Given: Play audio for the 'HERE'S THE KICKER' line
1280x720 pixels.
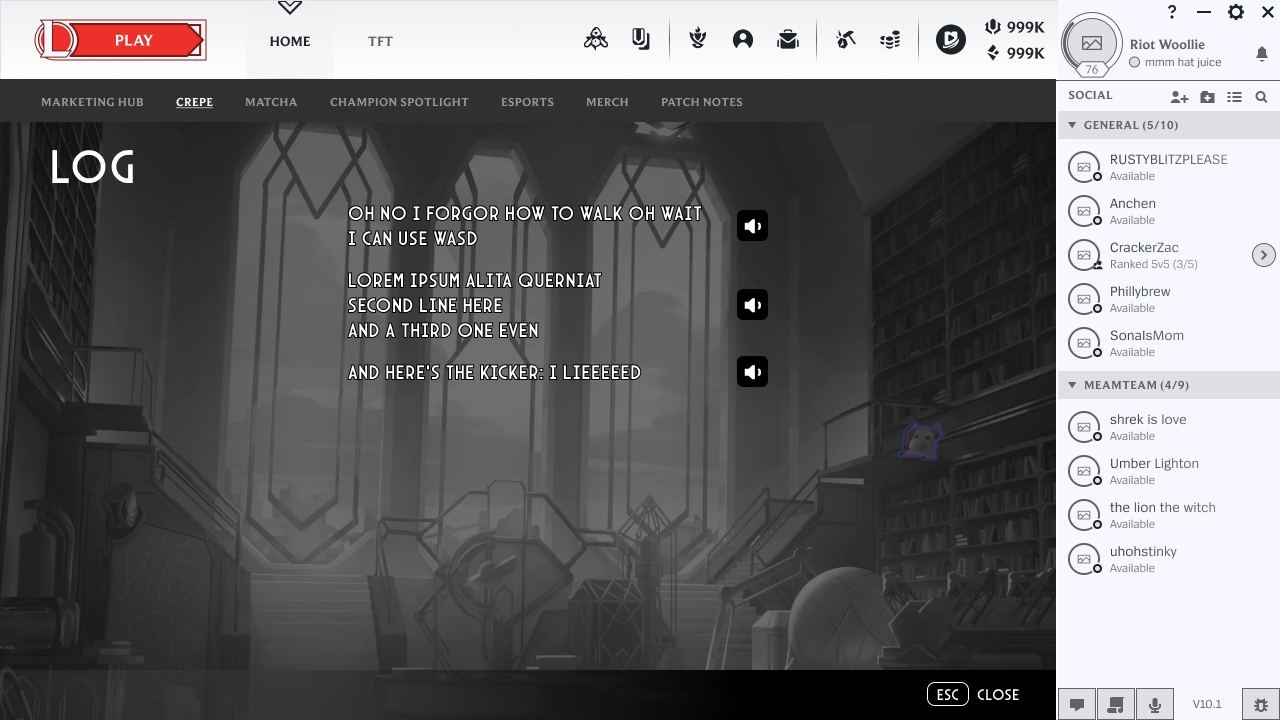Looking at the screenshot, I should (753, 372).
